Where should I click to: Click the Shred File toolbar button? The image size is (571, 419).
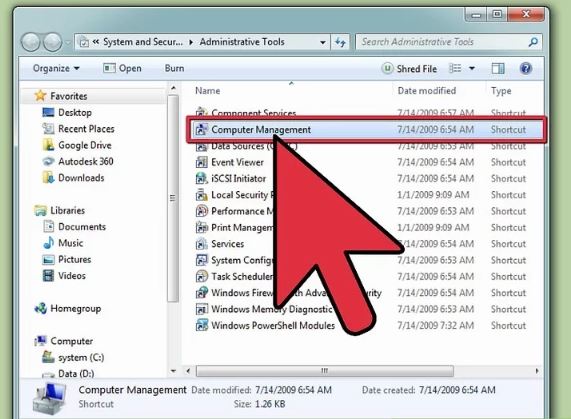(x=409, y=68)
